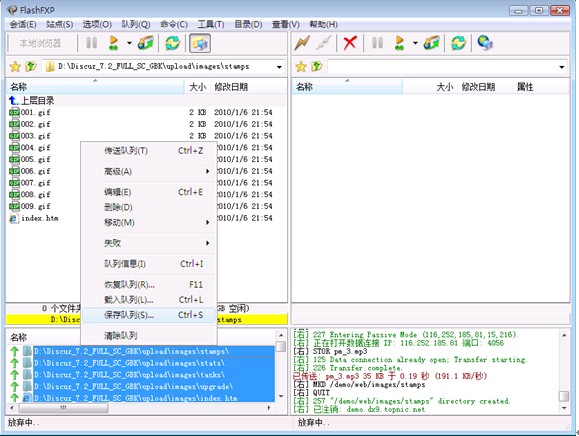
Task: Open the 工具(T) menu
Action: tap(211, 24)
